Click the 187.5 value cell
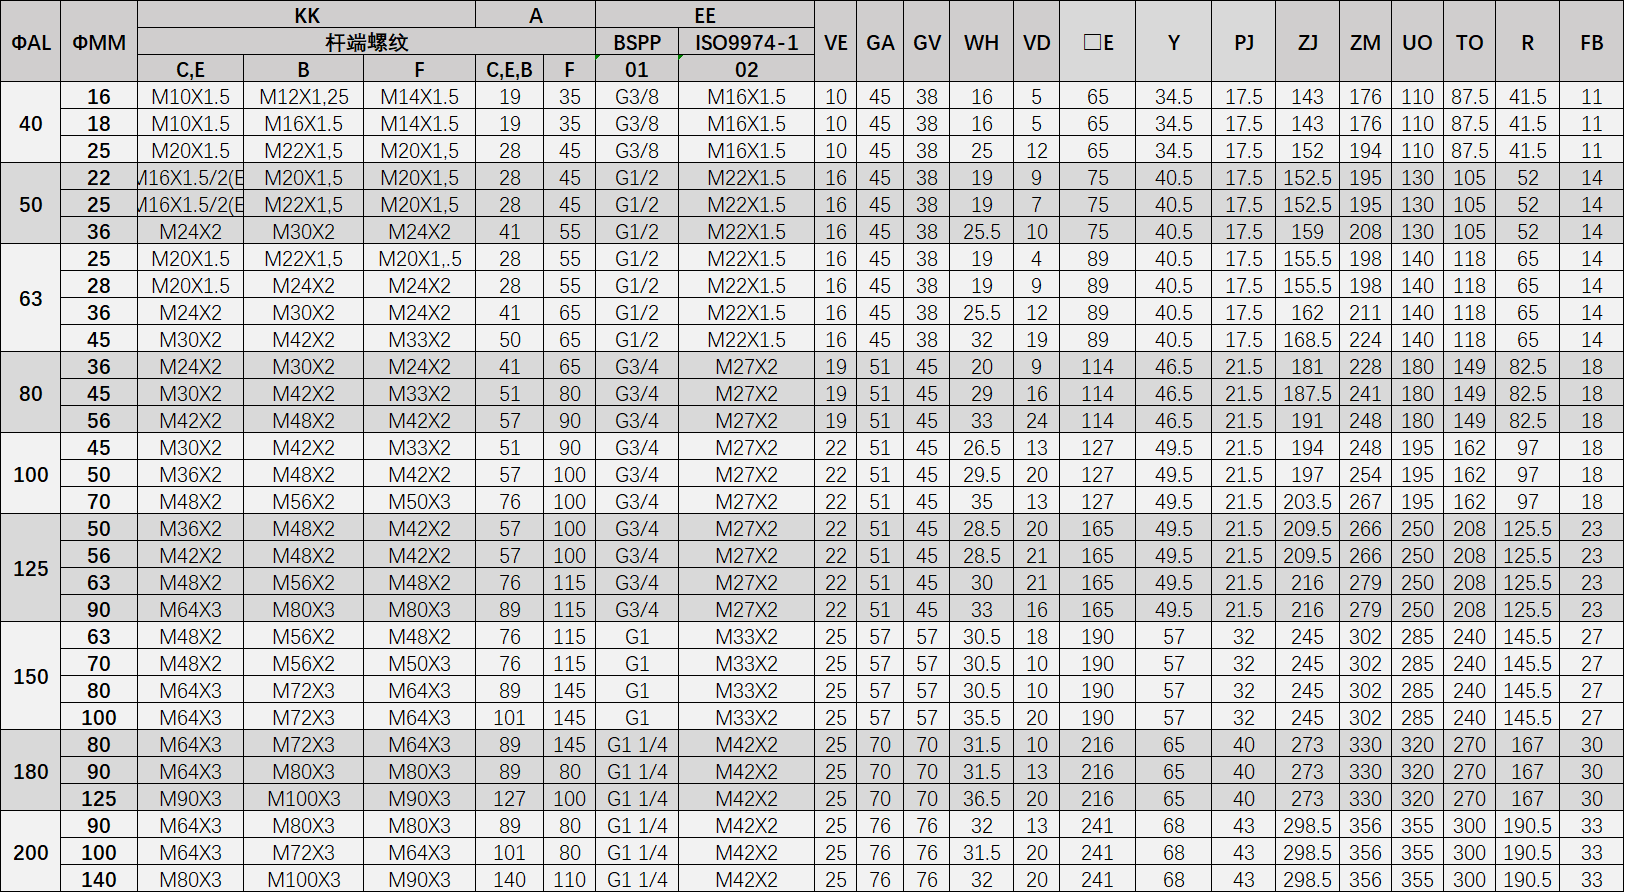Viewport: 1625px width, 893px height. 1307,394
